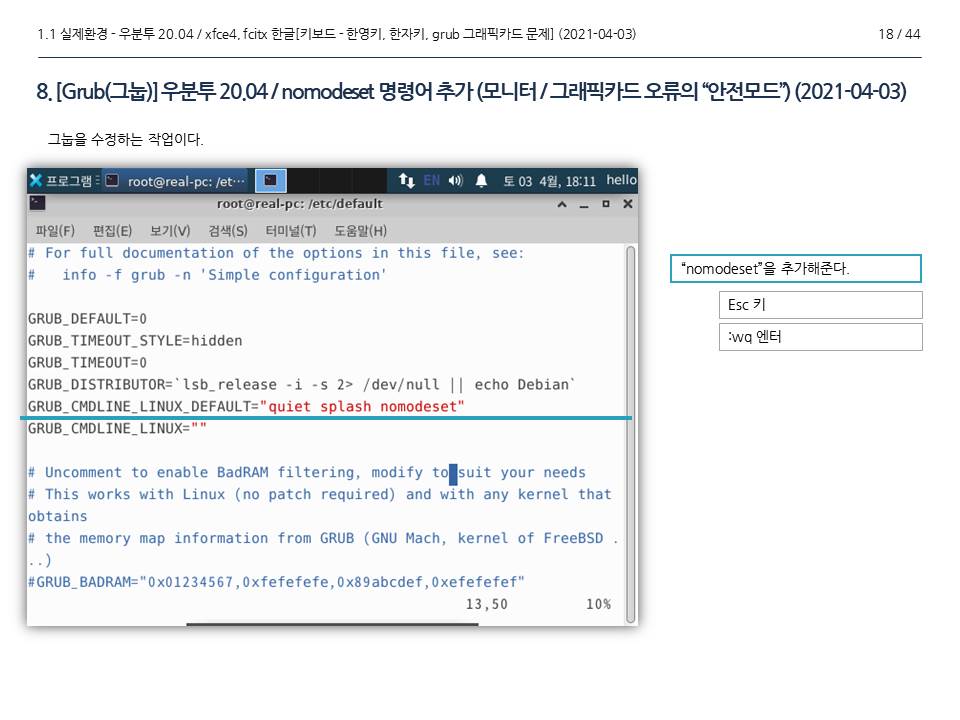The image size is (960, 720).
Task: Click the 10% file position indicator
Action: tap(598, 604)
